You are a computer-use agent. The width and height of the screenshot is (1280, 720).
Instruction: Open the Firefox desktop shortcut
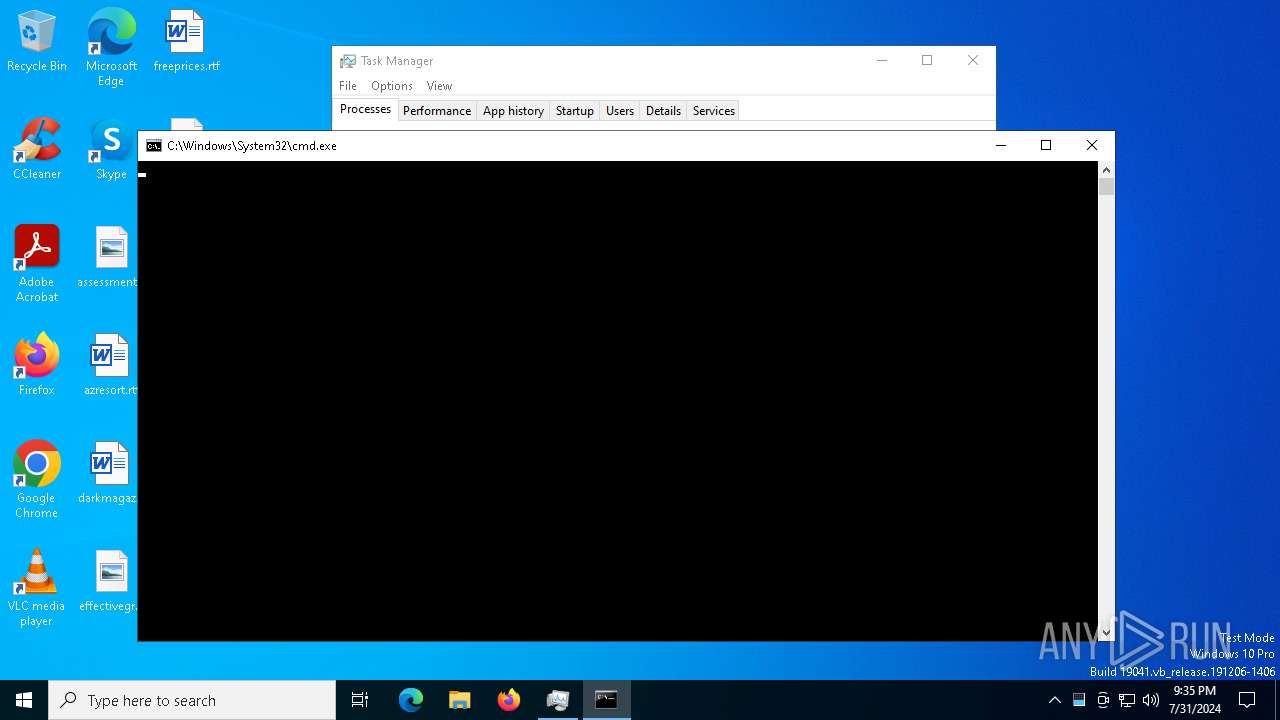[x=37, y=366]
